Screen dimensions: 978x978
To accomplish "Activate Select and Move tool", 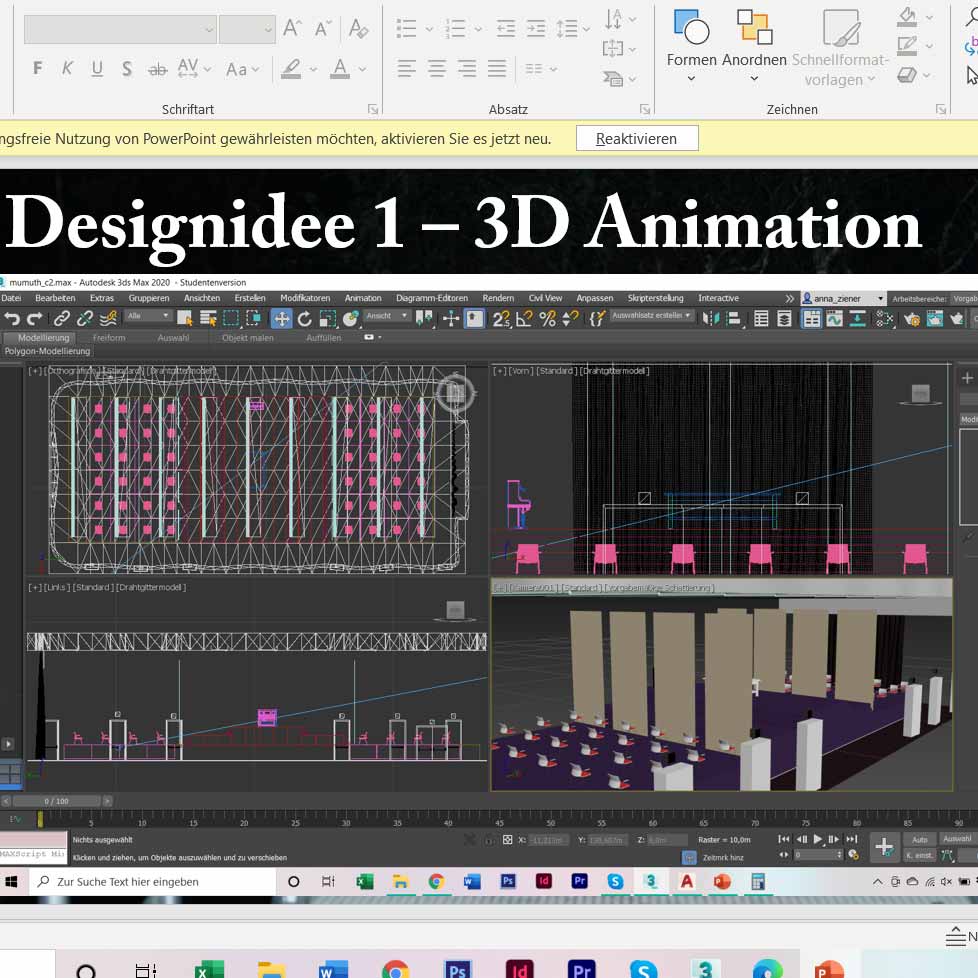I will pyautogui.click(x=281, y=319).
